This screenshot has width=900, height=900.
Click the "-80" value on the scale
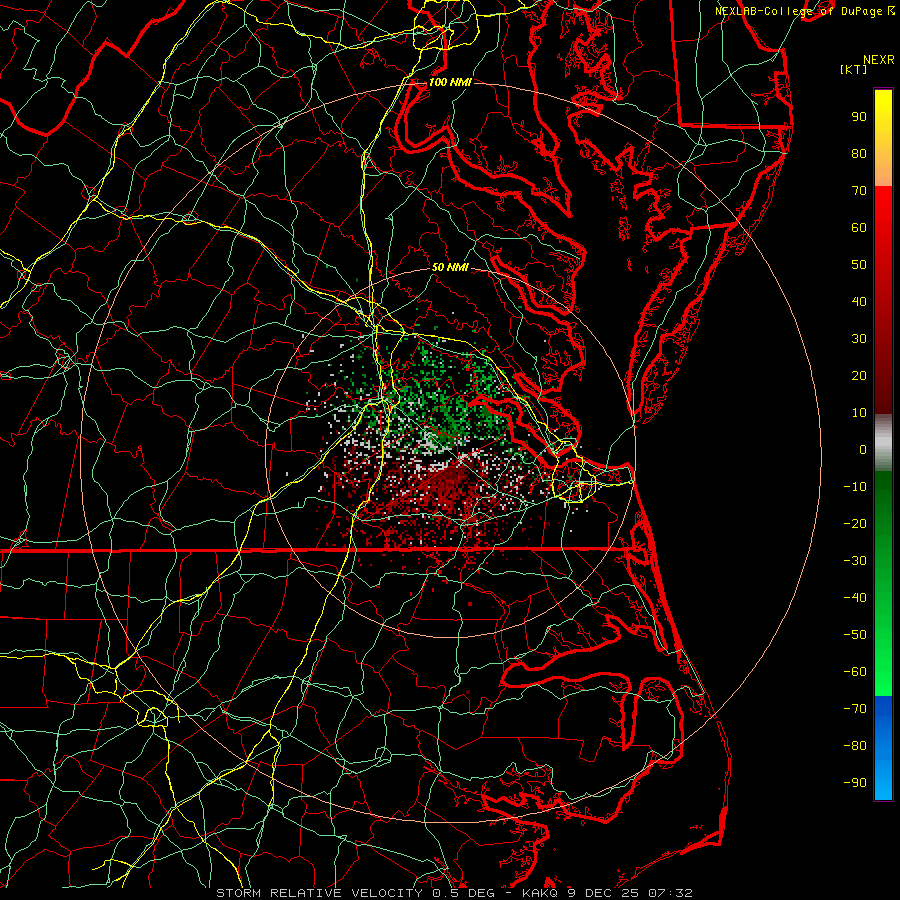[x=855, y=746]
